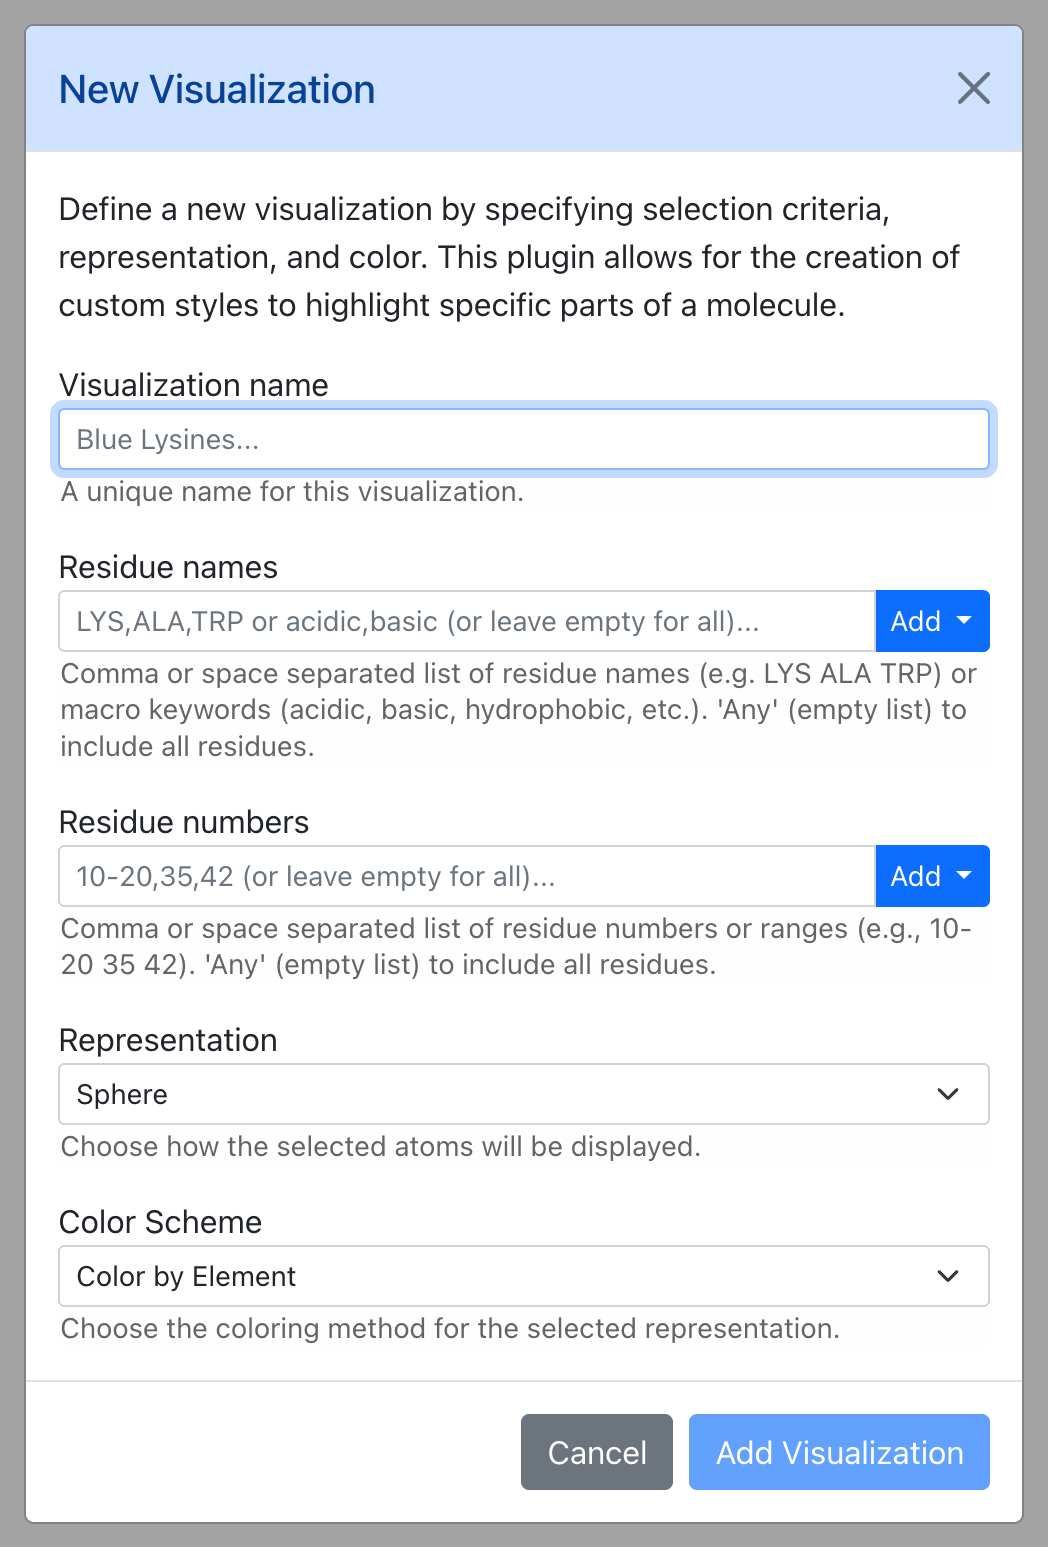1048x1547 pixels.
Task: Click the chevron icon in Representation select
Action: [x=948, y=1094]
